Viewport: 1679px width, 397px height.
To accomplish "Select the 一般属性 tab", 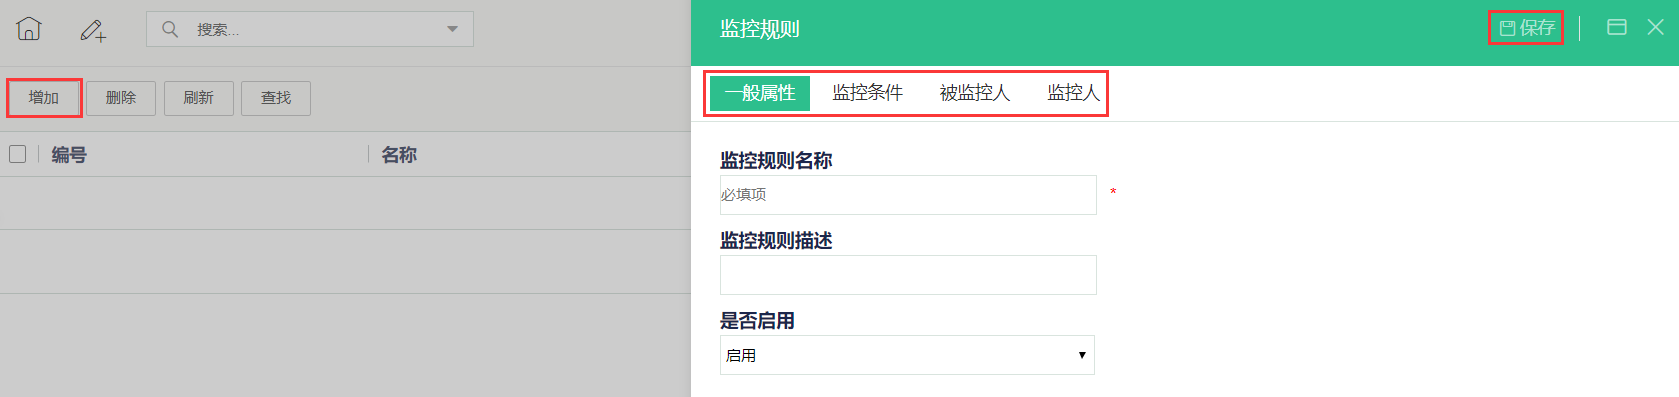I will (x=760, y=93).
